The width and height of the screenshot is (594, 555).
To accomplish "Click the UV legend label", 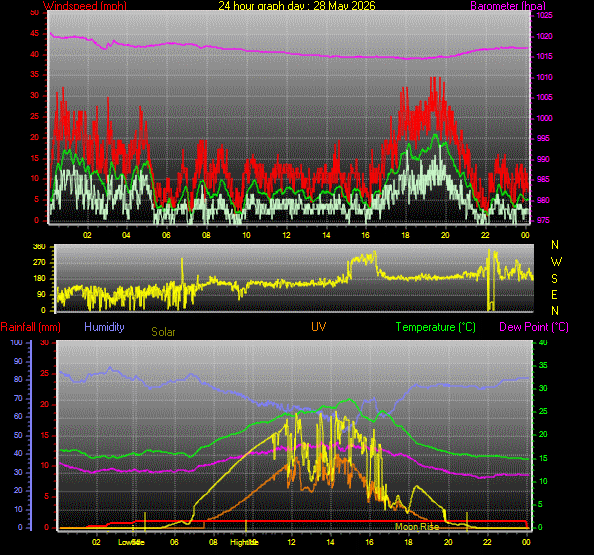I will pyautogui.click(x=319, y=327).
